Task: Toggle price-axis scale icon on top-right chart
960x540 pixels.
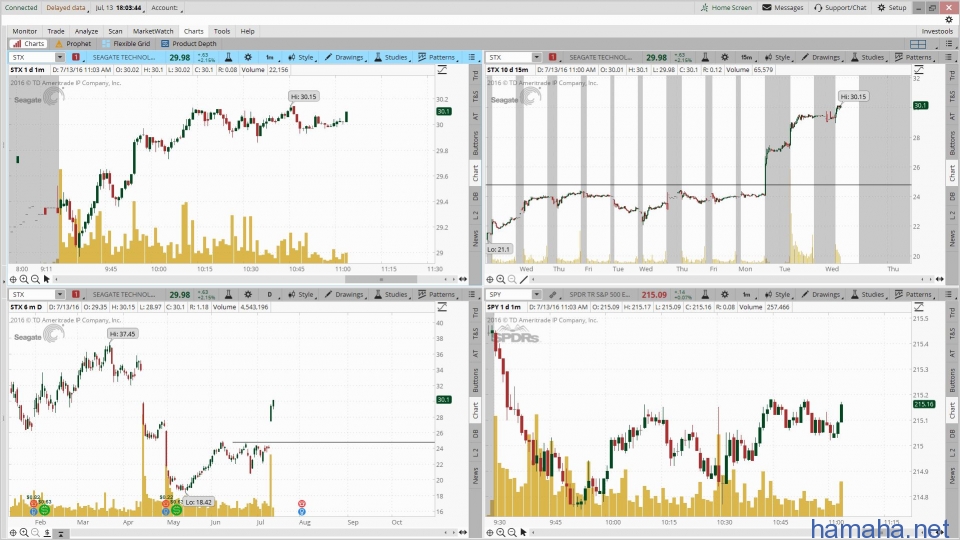Action: coord(919,70)
